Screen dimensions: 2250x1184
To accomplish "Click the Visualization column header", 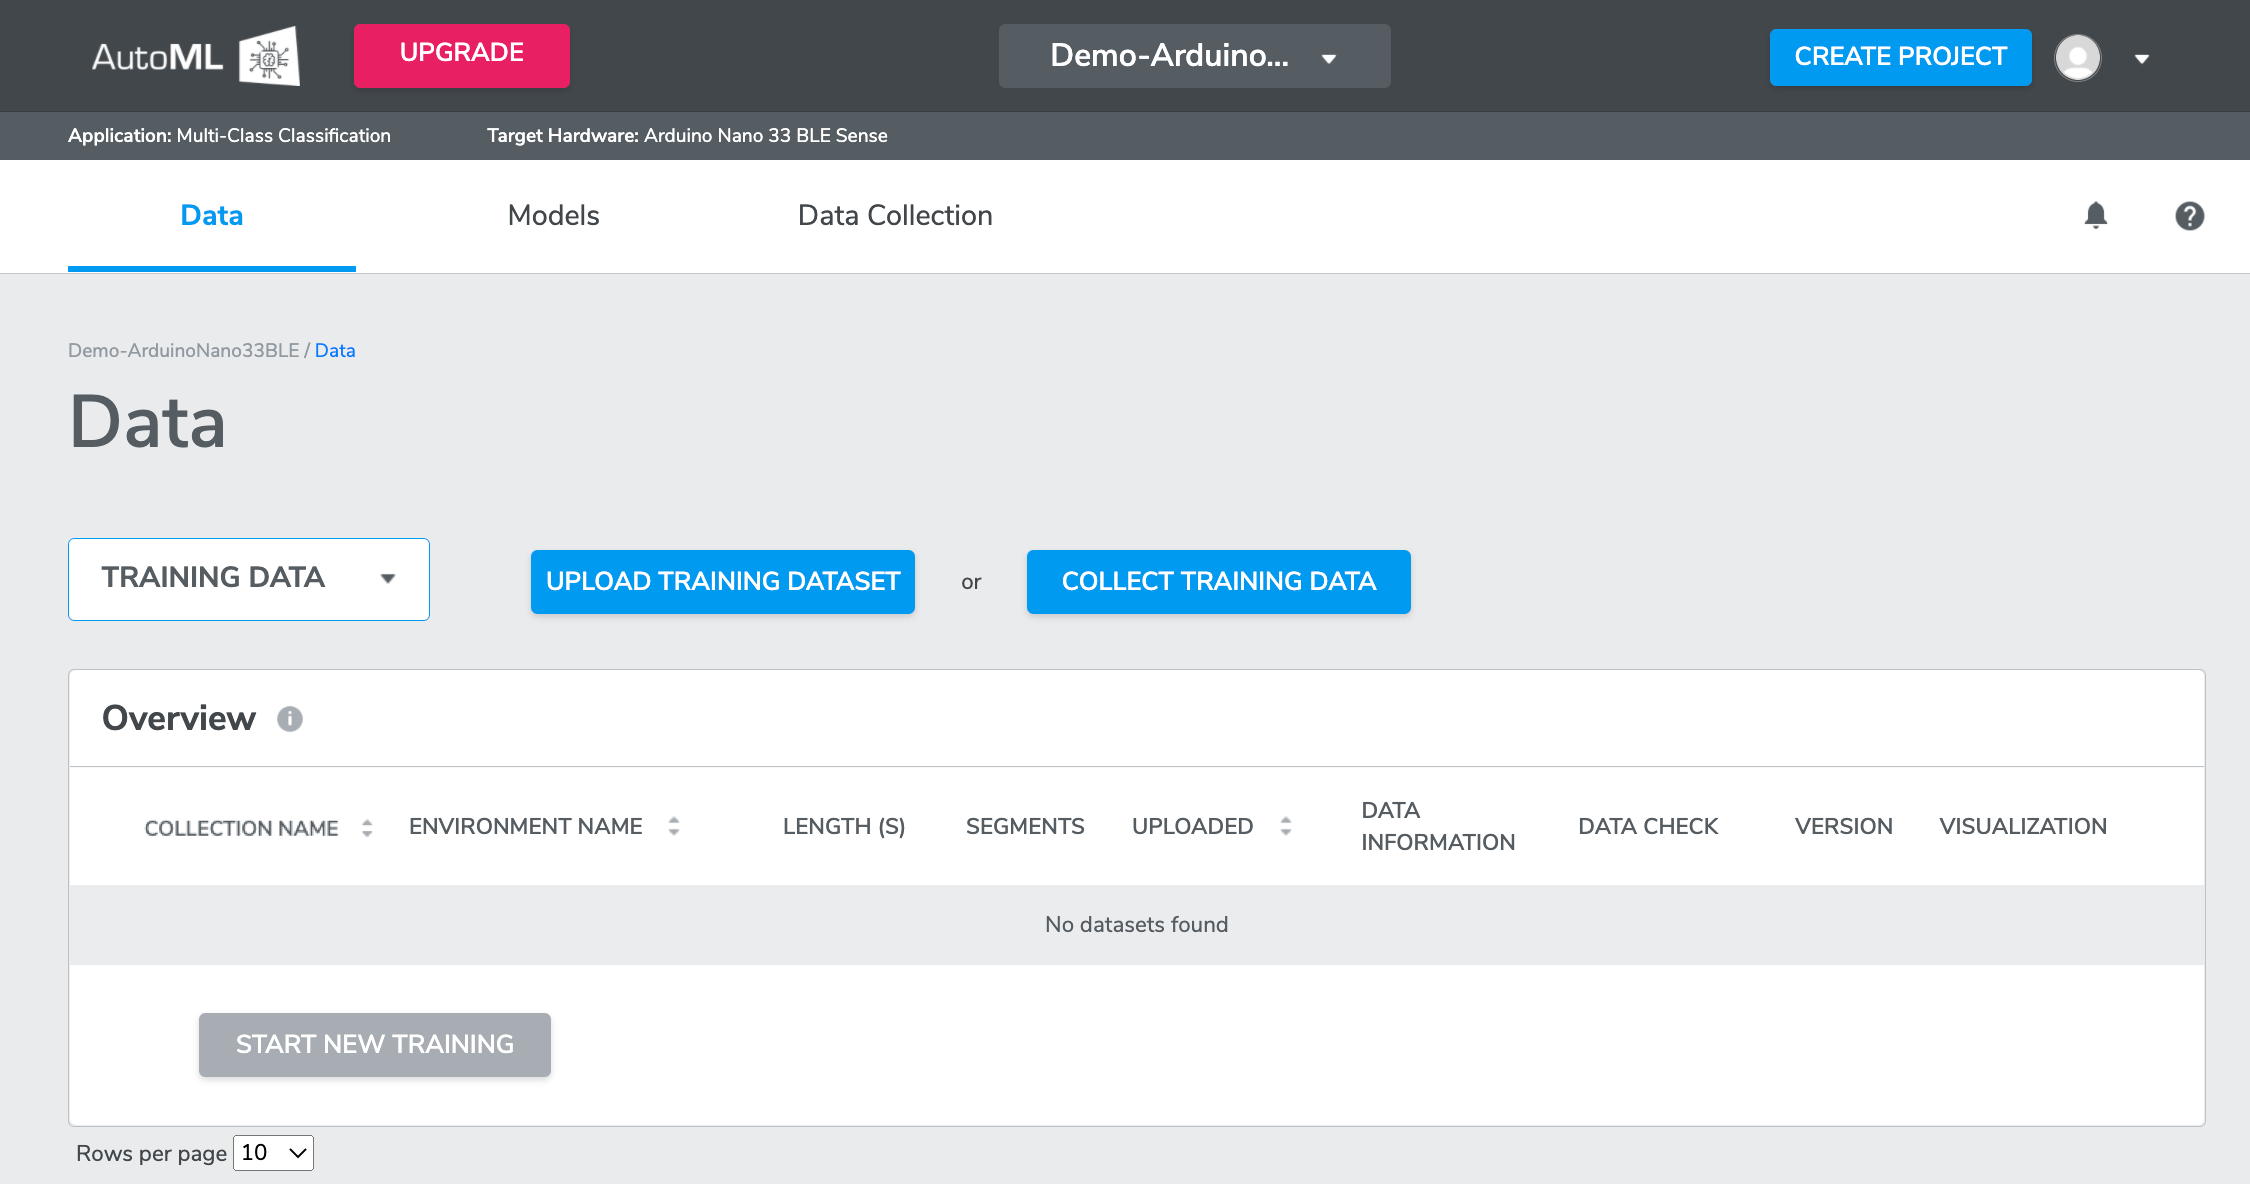I will 2023,826.
